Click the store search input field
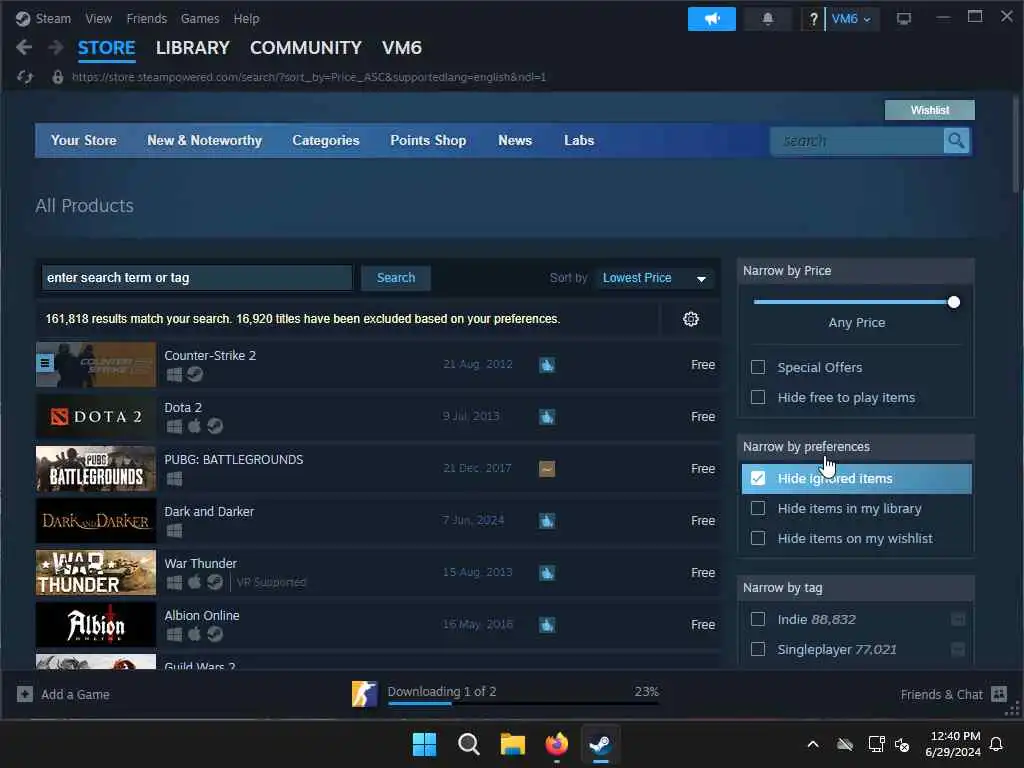Image resolution: width=1024 pixels, height=768 pixels. [x=857, y=140]
